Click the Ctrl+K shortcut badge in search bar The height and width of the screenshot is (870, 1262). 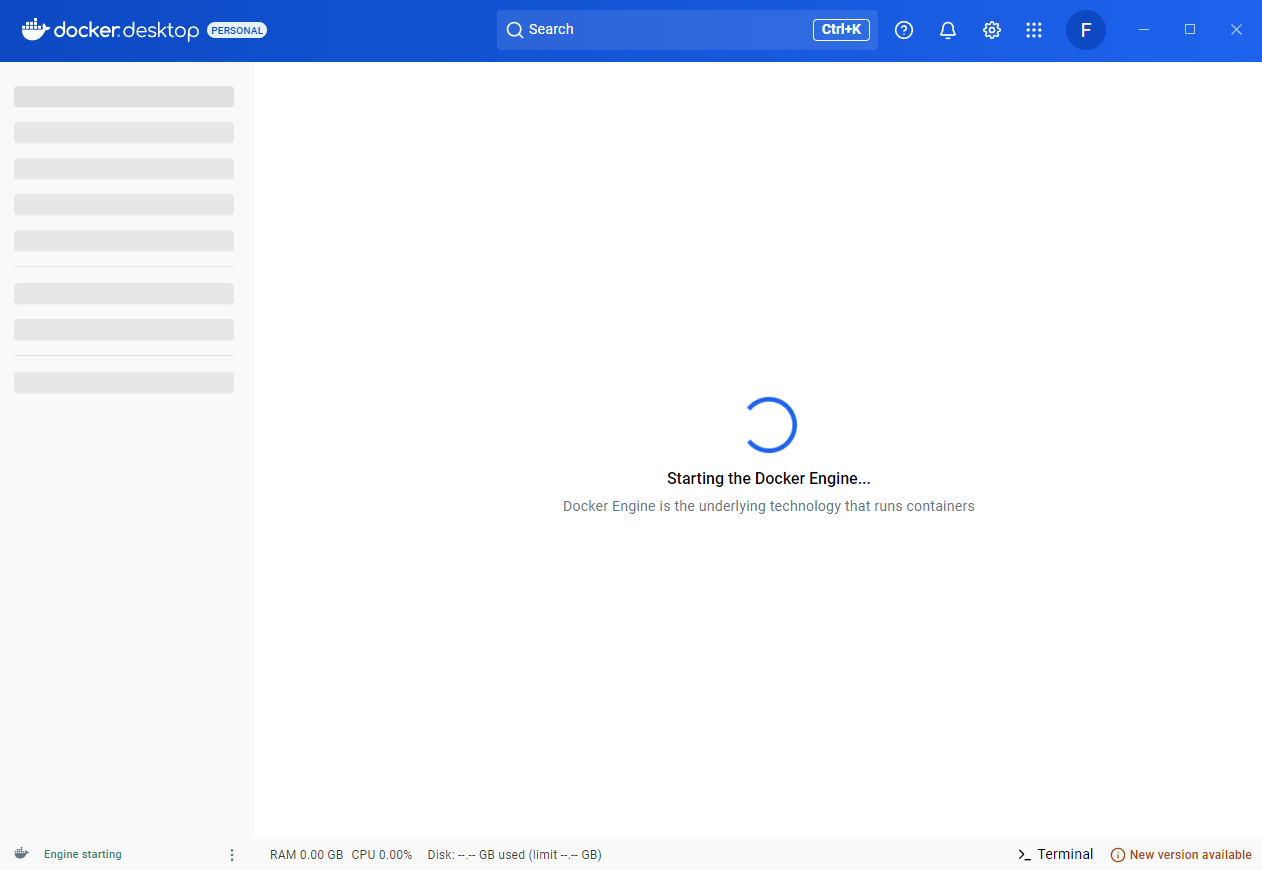pos(840,29)
